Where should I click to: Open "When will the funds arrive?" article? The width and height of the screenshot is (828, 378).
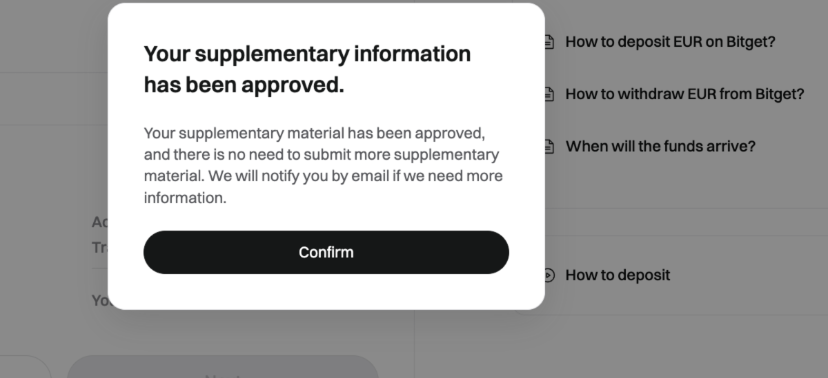[x=660, y=146]
